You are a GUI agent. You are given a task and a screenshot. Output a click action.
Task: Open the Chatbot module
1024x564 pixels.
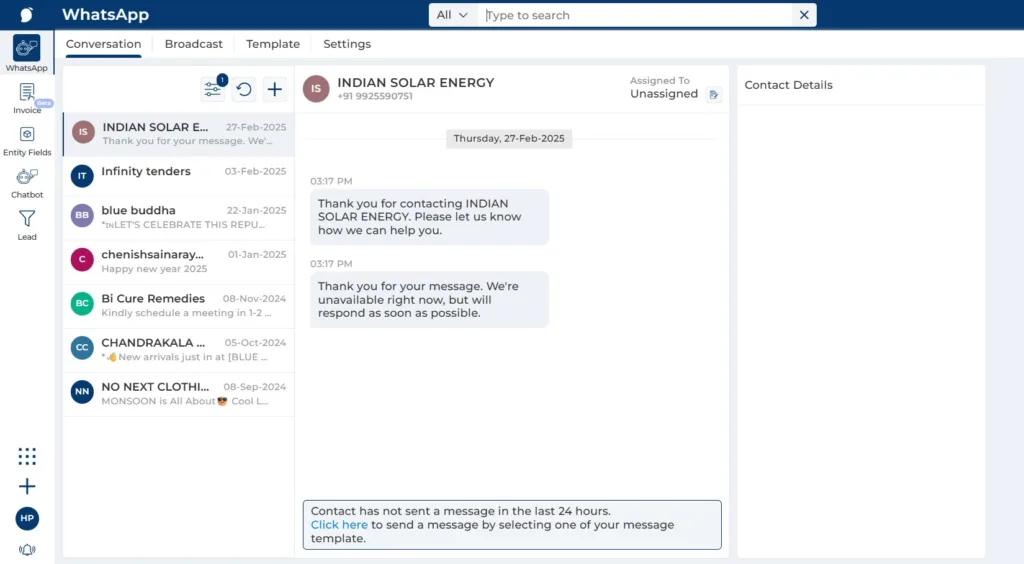click(x=27, y=183)
